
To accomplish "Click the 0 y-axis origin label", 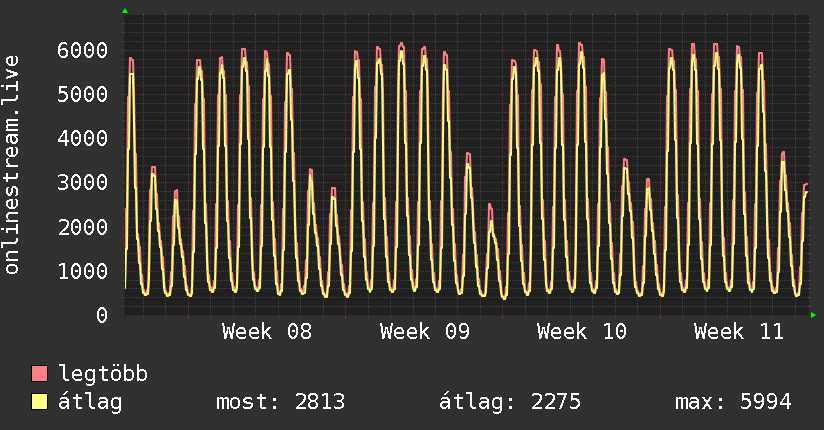I will pyautogui.click(x=102, y=315).
